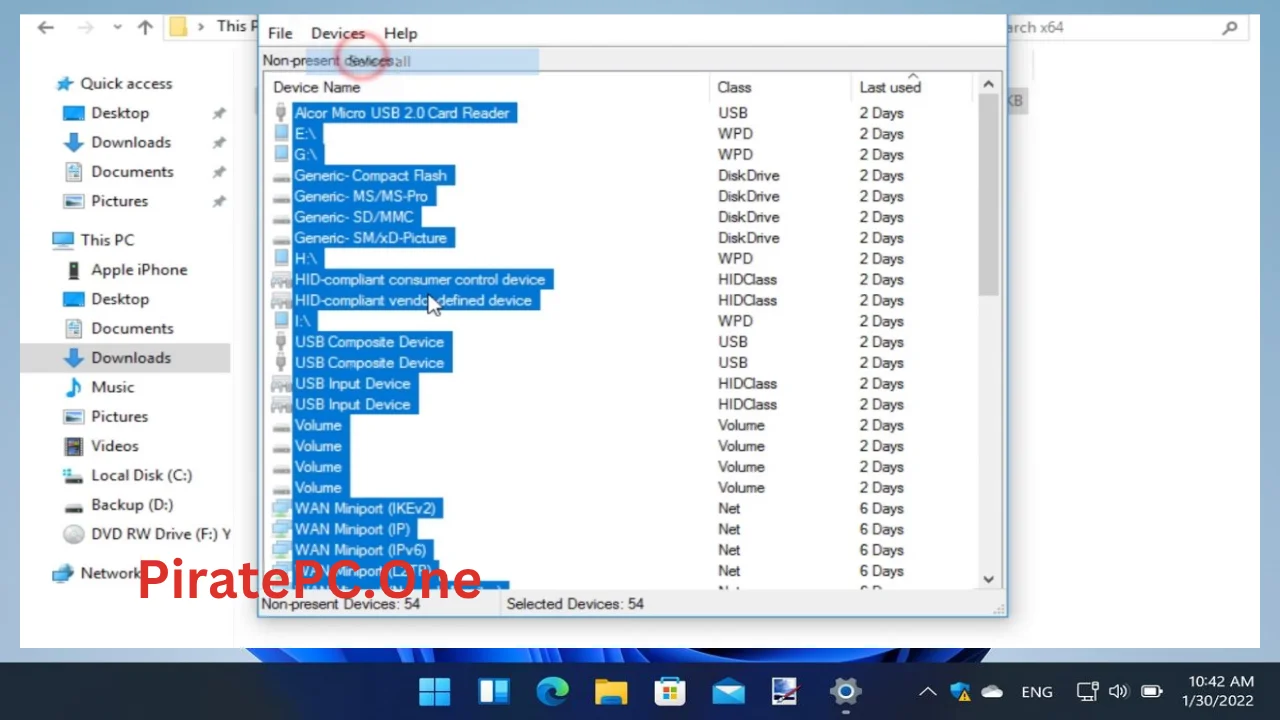
Task: Sort by Device Name column header
Action: point(317,87)
